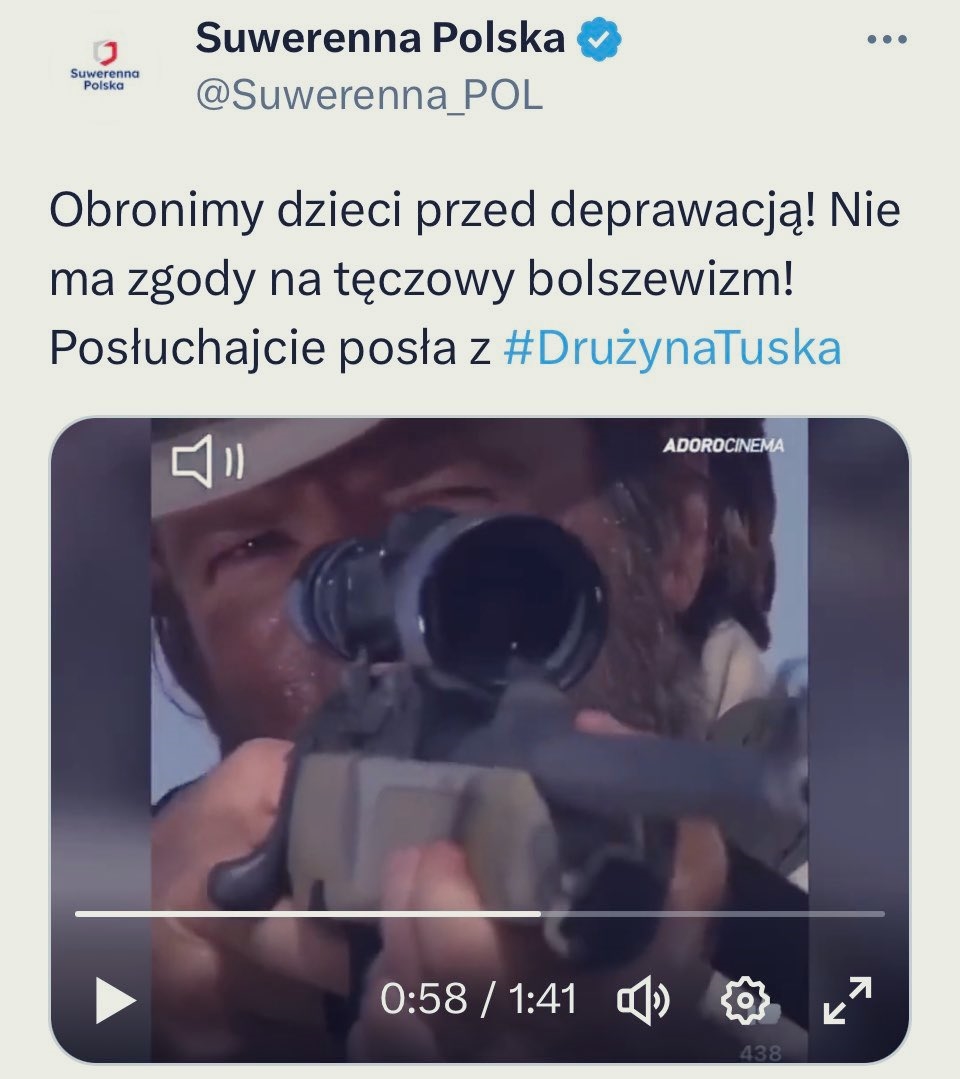
Task: Click the blue verified badge
Action: point(599,39)
